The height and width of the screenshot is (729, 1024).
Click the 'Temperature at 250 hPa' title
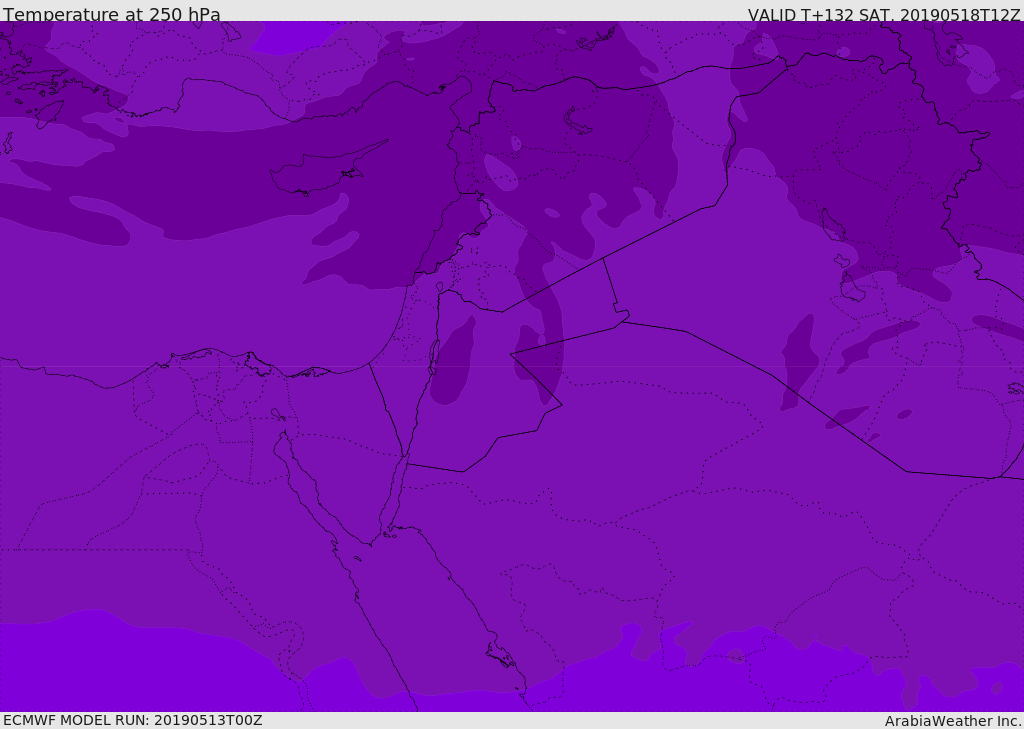coord(111,15)
